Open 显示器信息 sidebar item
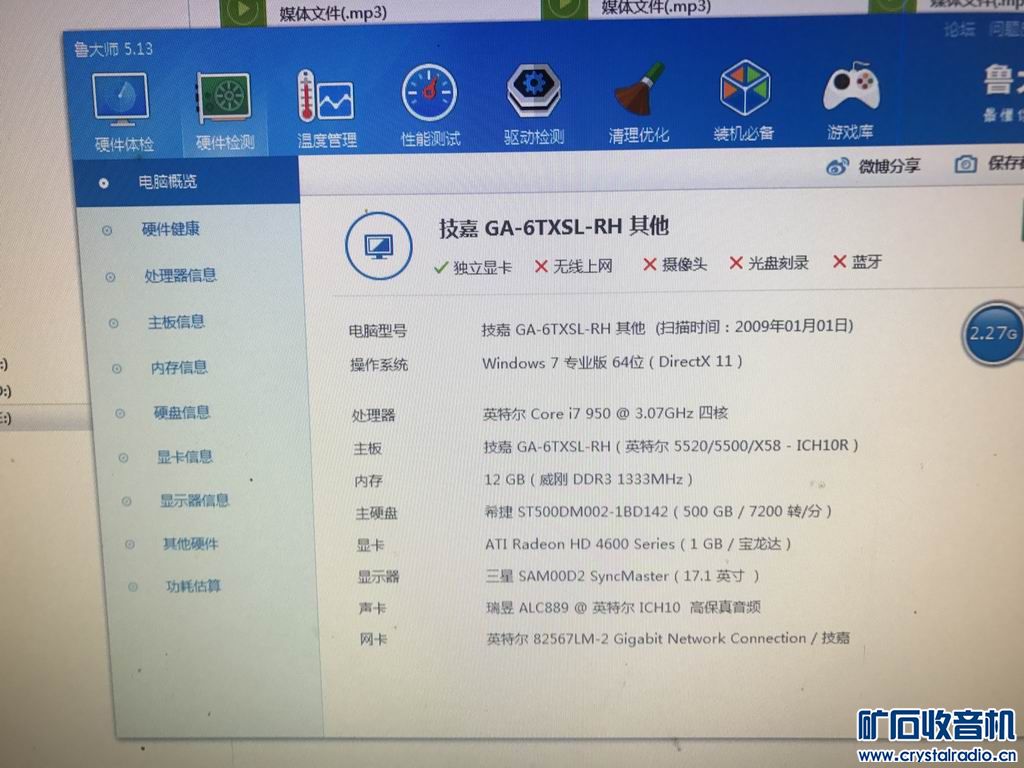Screen dimensions: 1024x768 pos(195,501)
